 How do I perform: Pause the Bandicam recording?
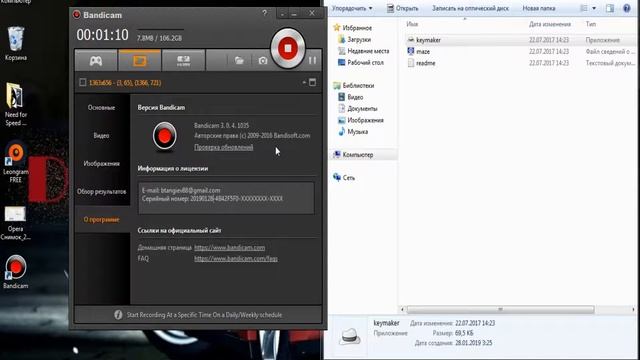312,61
